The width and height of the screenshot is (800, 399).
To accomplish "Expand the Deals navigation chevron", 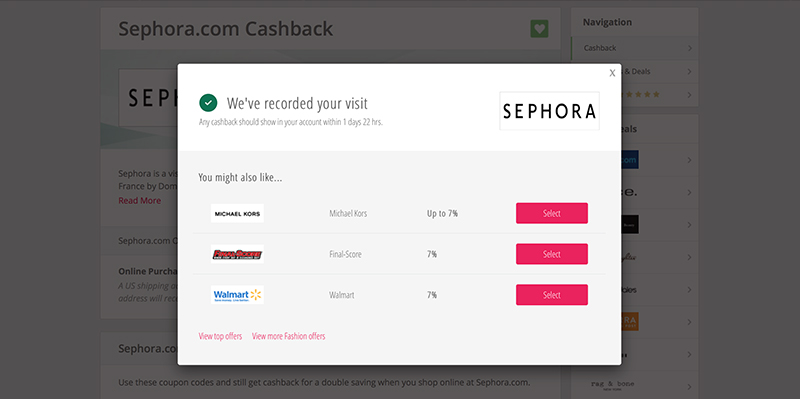I will click(x=689, y=71).
